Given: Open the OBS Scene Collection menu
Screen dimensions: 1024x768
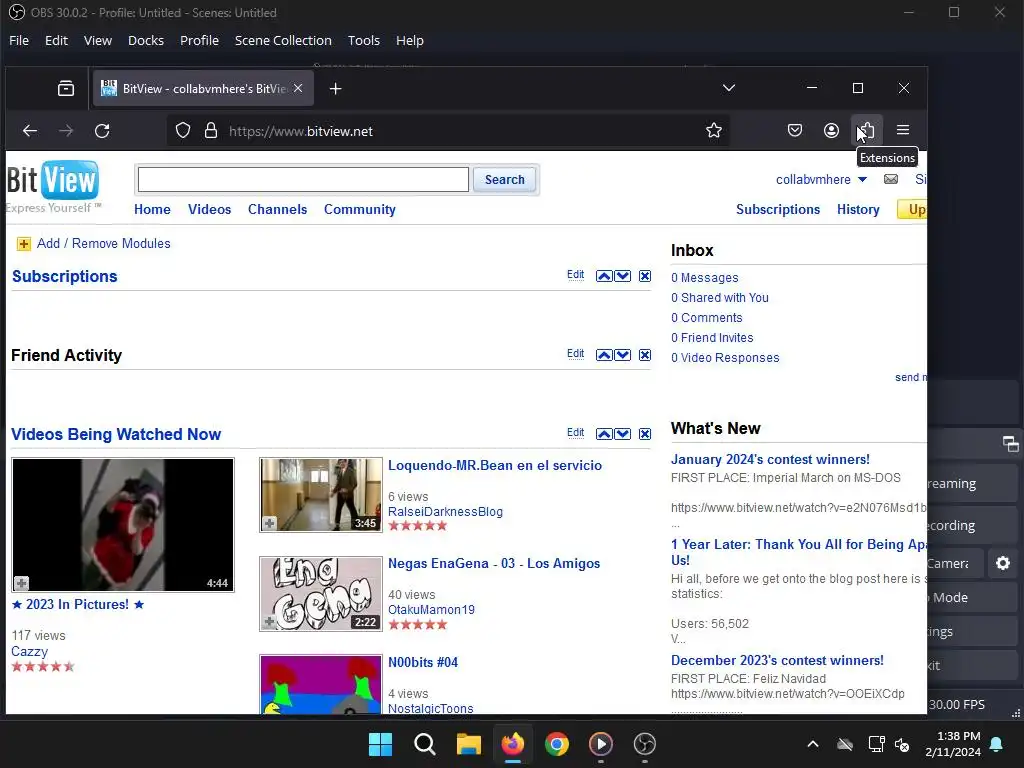Looking at the screenshot, I should pos(283,40).
